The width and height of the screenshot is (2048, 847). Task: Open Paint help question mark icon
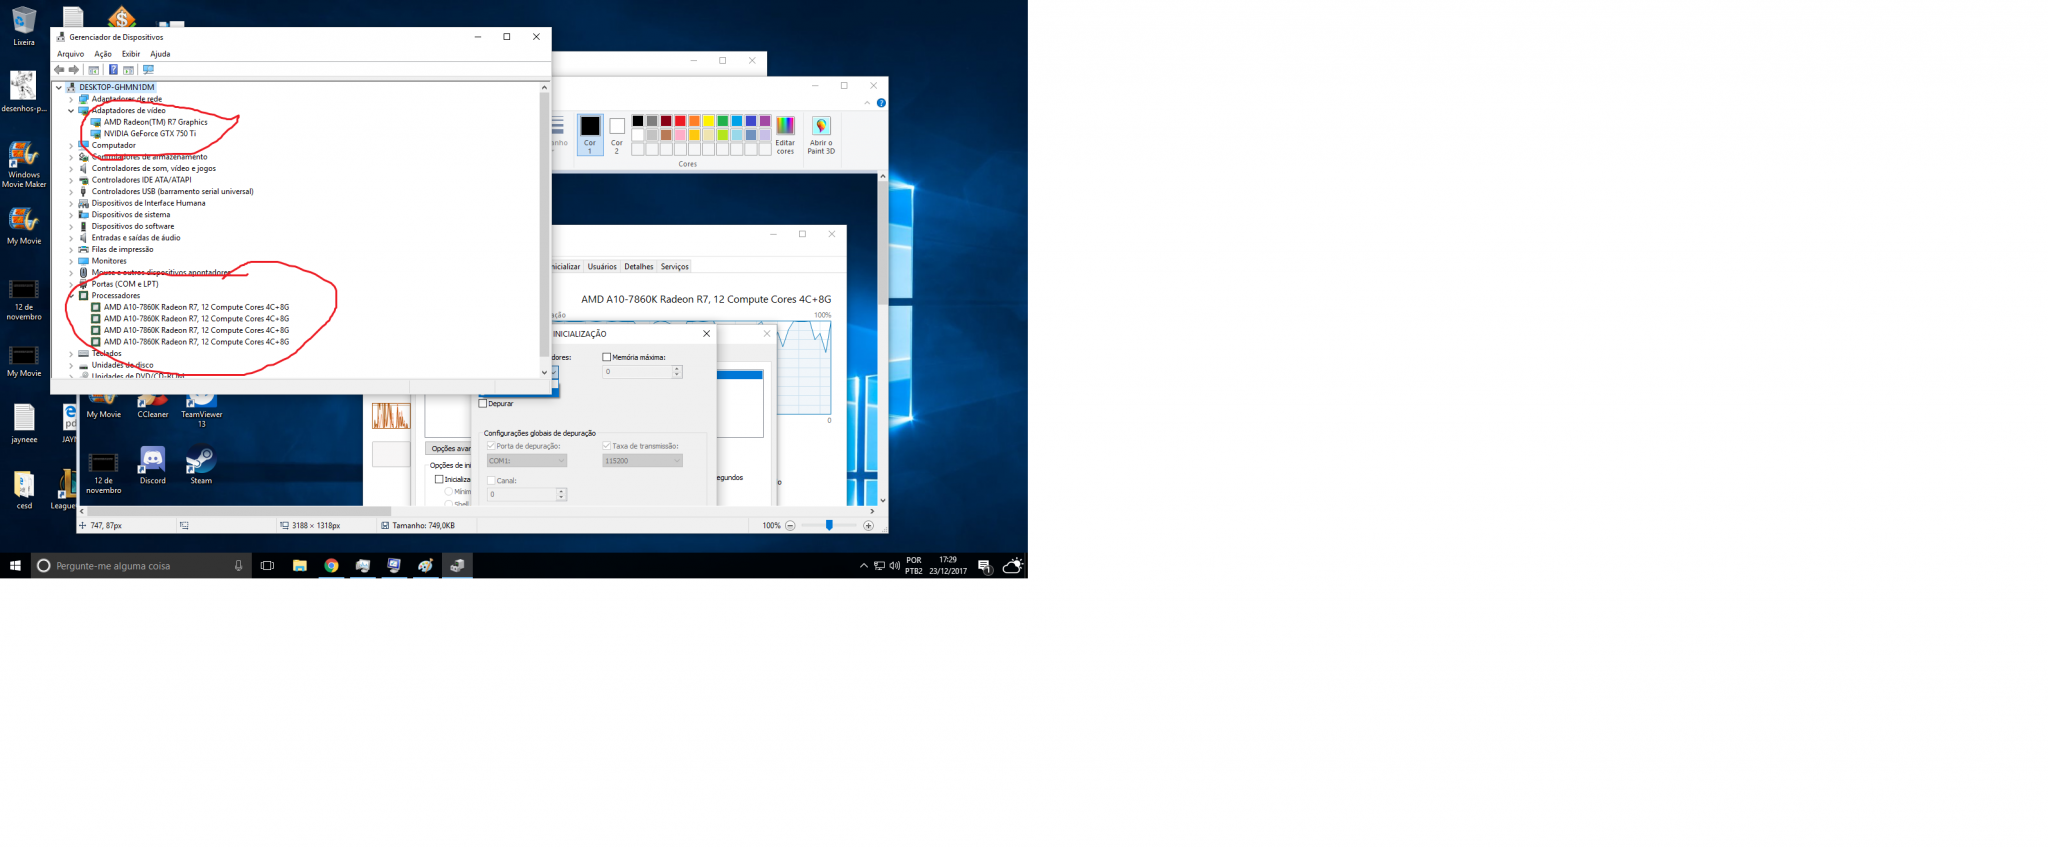click(x=881, y=103)
